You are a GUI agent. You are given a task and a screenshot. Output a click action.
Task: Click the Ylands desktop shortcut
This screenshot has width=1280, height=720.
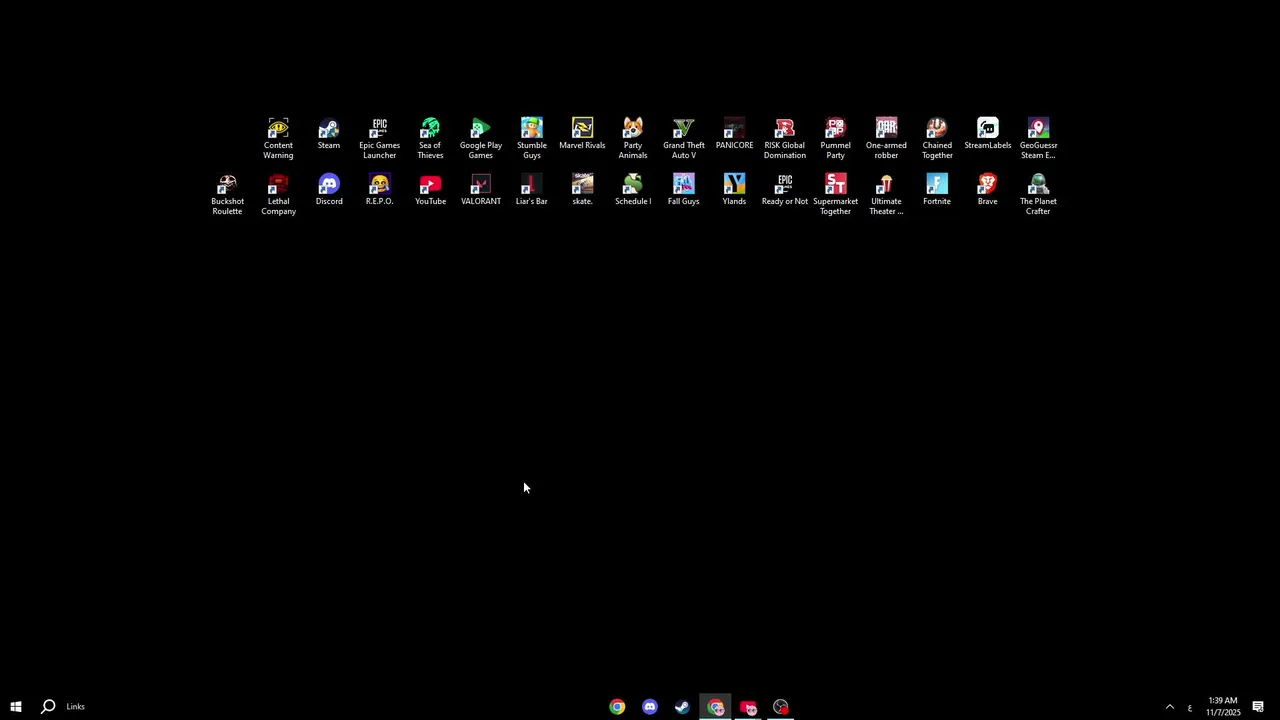[x=734, y=190]
